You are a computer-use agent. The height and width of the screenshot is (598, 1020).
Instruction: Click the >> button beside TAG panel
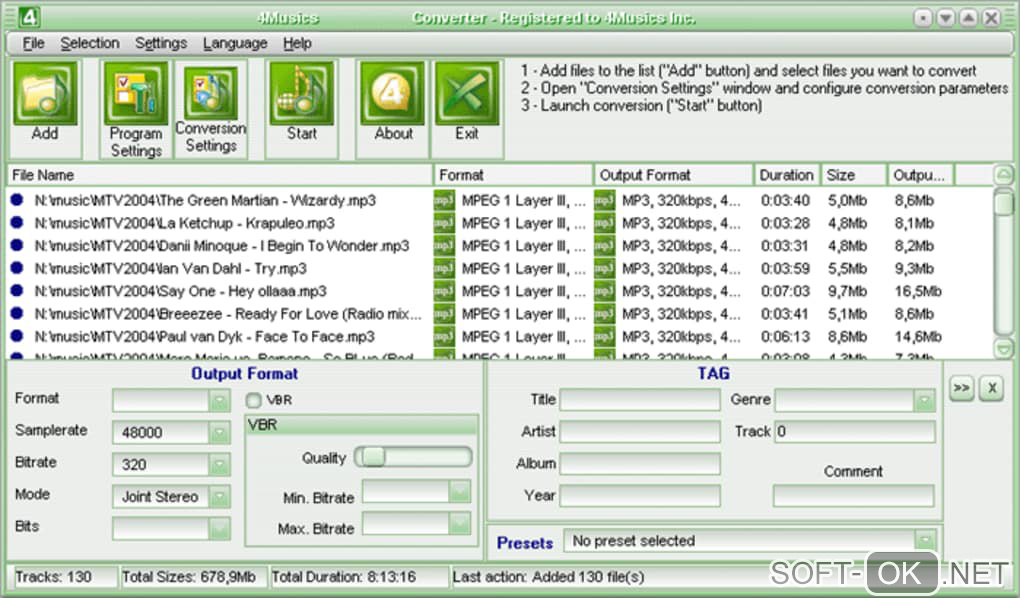point(961,388)
